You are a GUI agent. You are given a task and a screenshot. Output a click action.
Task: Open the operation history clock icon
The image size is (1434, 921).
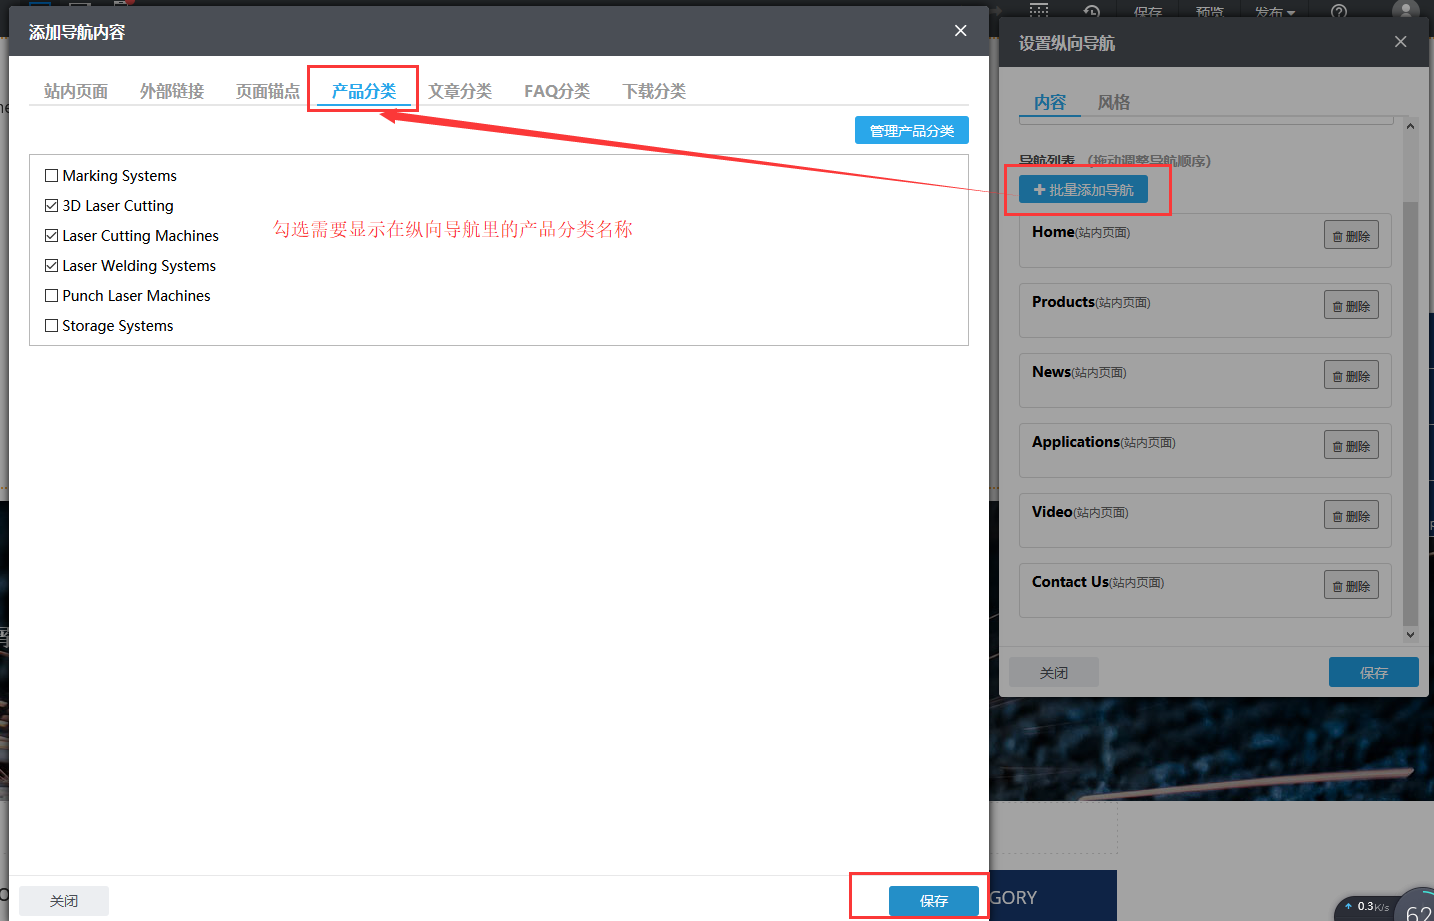(1092, 12)
